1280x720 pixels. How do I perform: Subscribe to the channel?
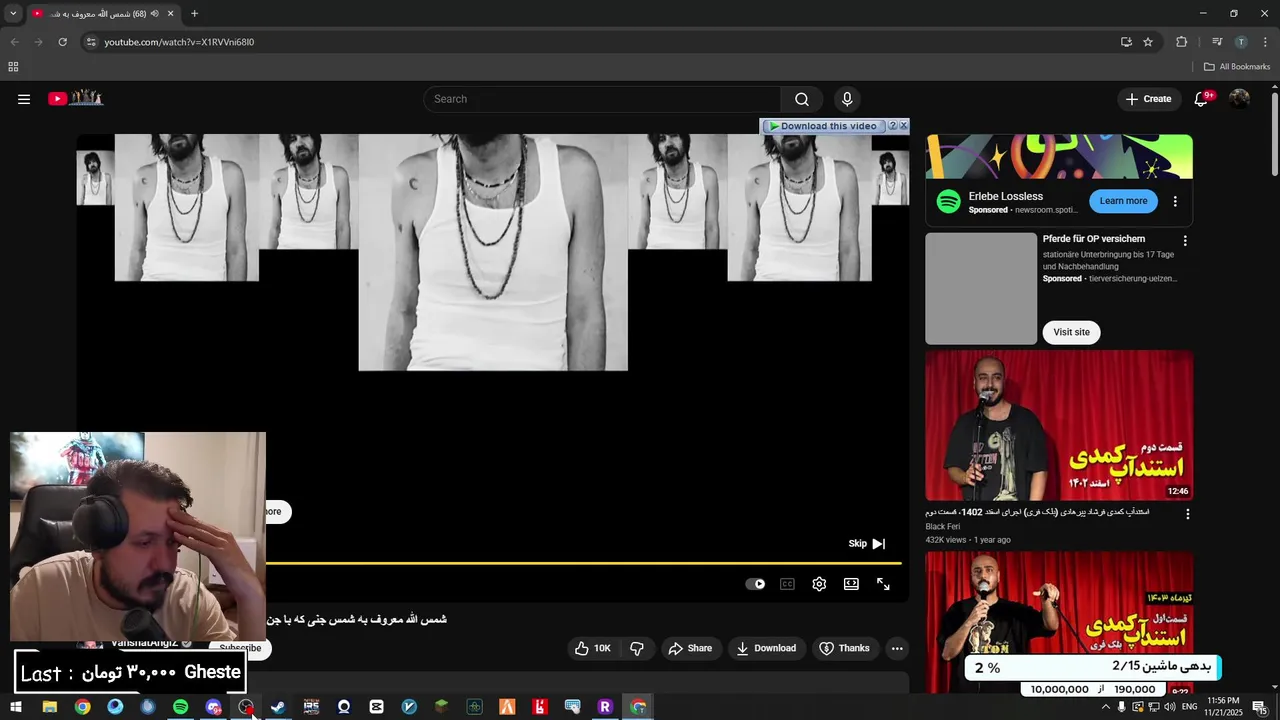[x=240, y=648]
